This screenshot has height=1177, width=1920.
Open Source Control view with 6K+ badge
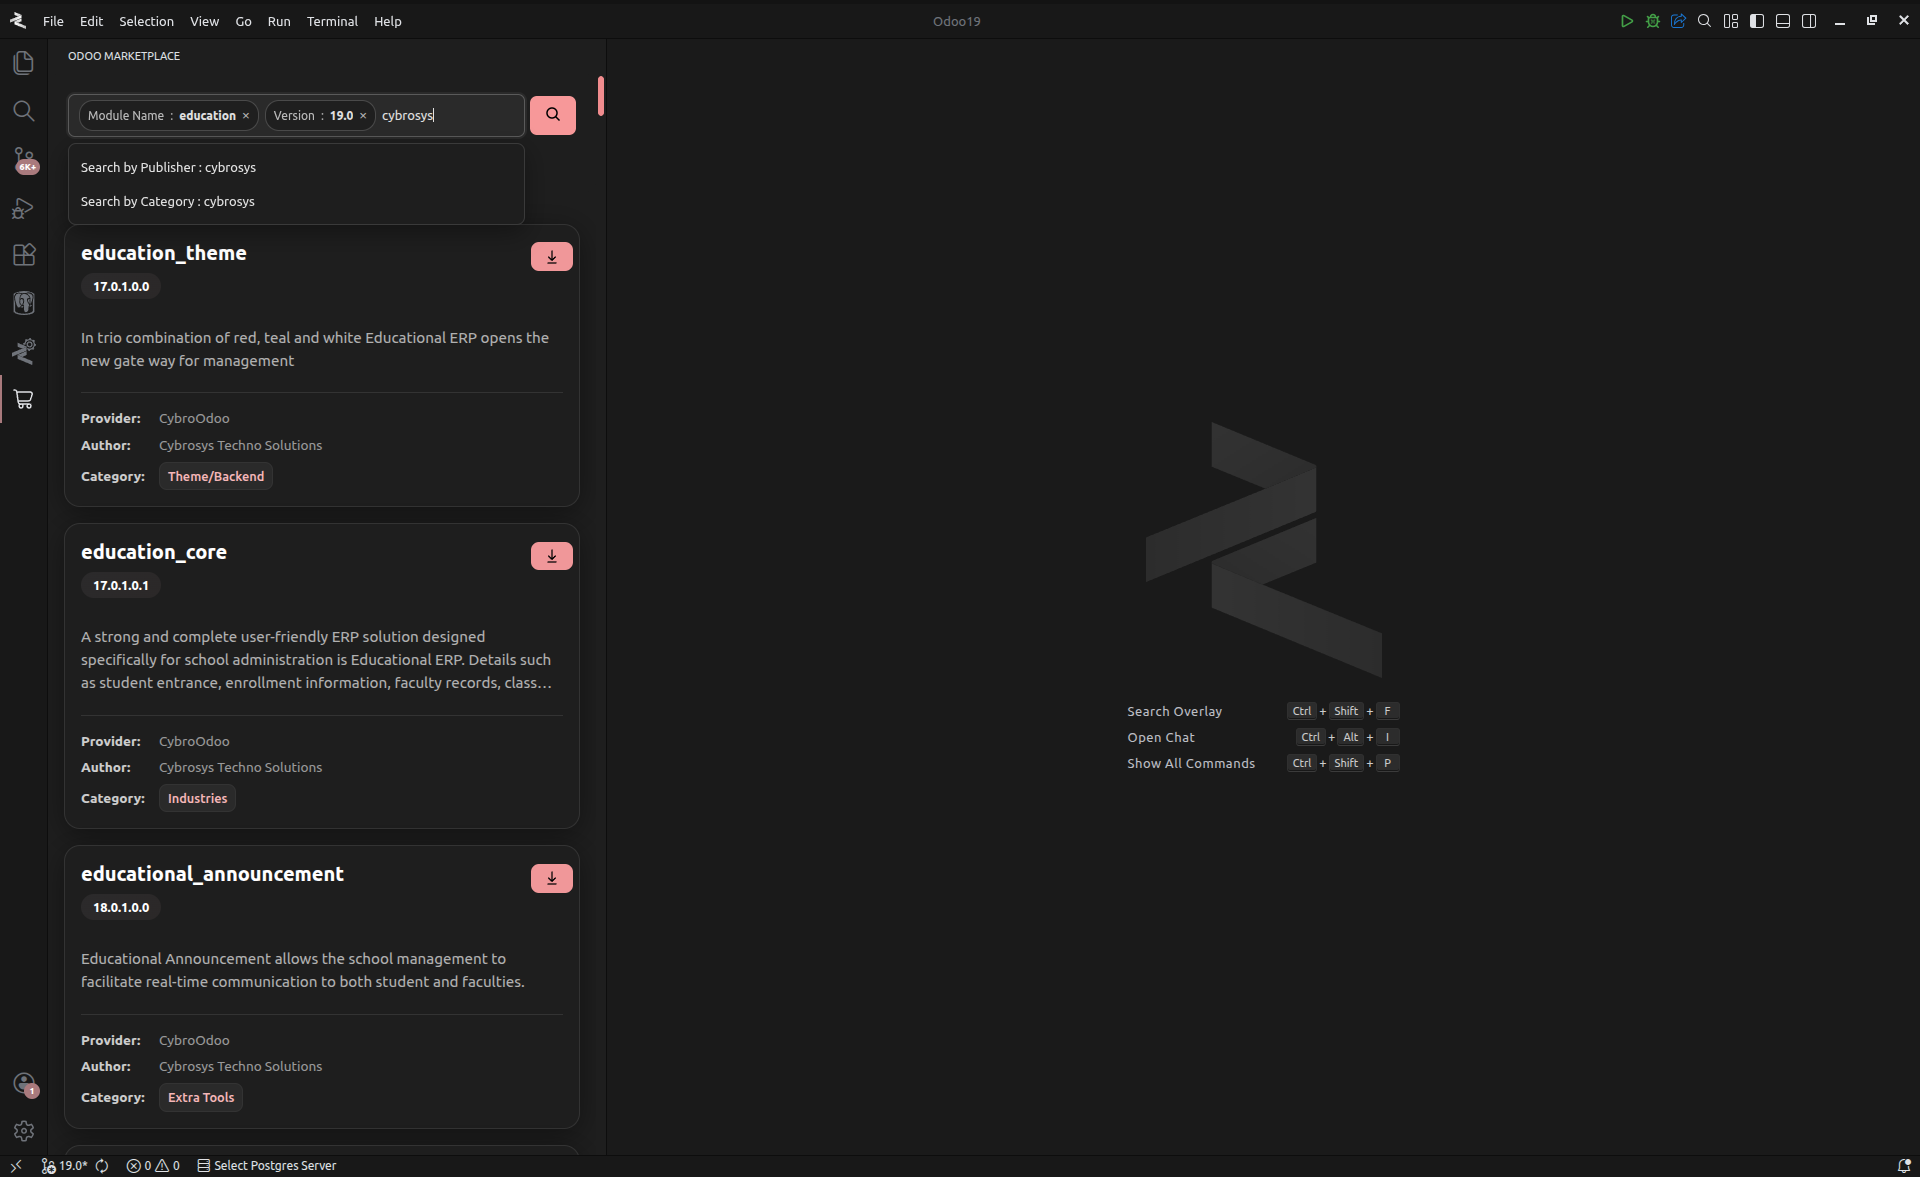(24, 160)
